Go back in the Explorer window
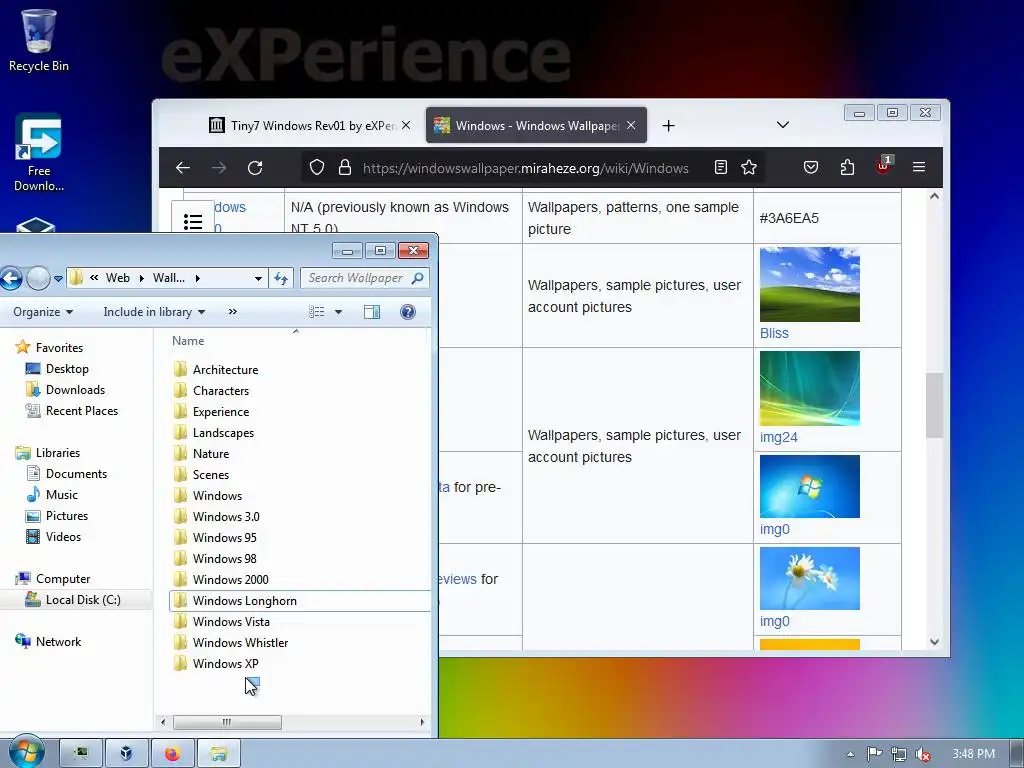This screenshot has height=768, width=1024. [x=10, y=278]
